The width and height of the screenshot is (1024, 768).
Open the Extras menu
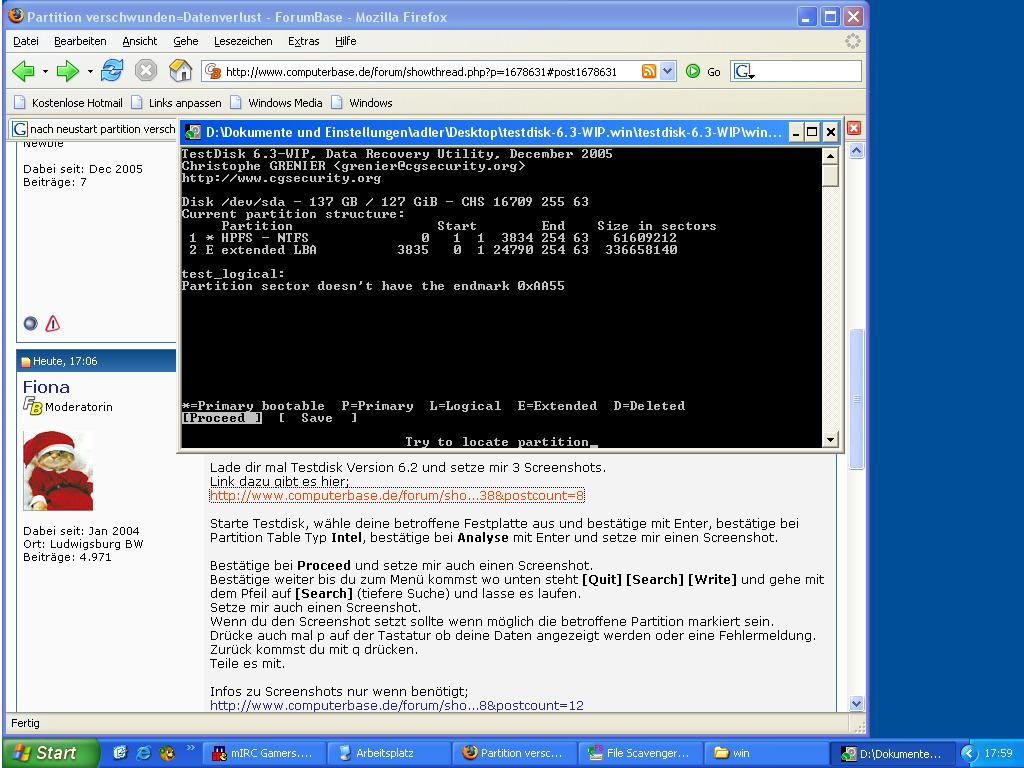tap(304, 41)
